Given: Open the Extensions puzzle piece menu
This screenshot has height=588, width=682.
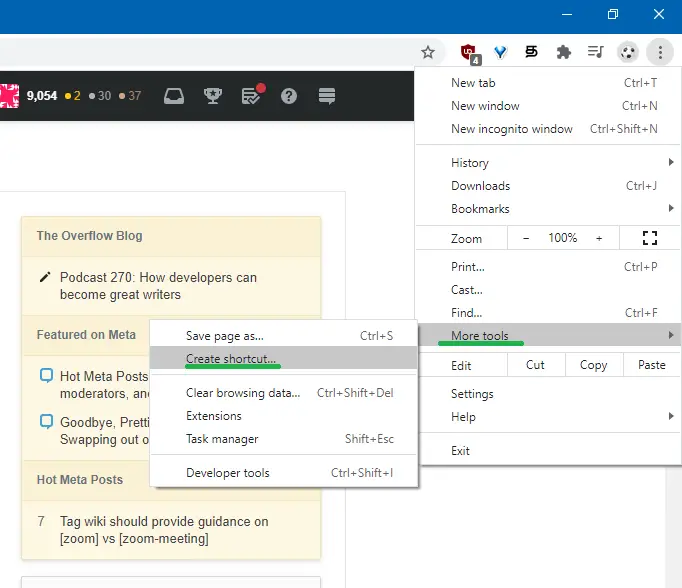Looking at the screenshot, I should pos(563,52).
